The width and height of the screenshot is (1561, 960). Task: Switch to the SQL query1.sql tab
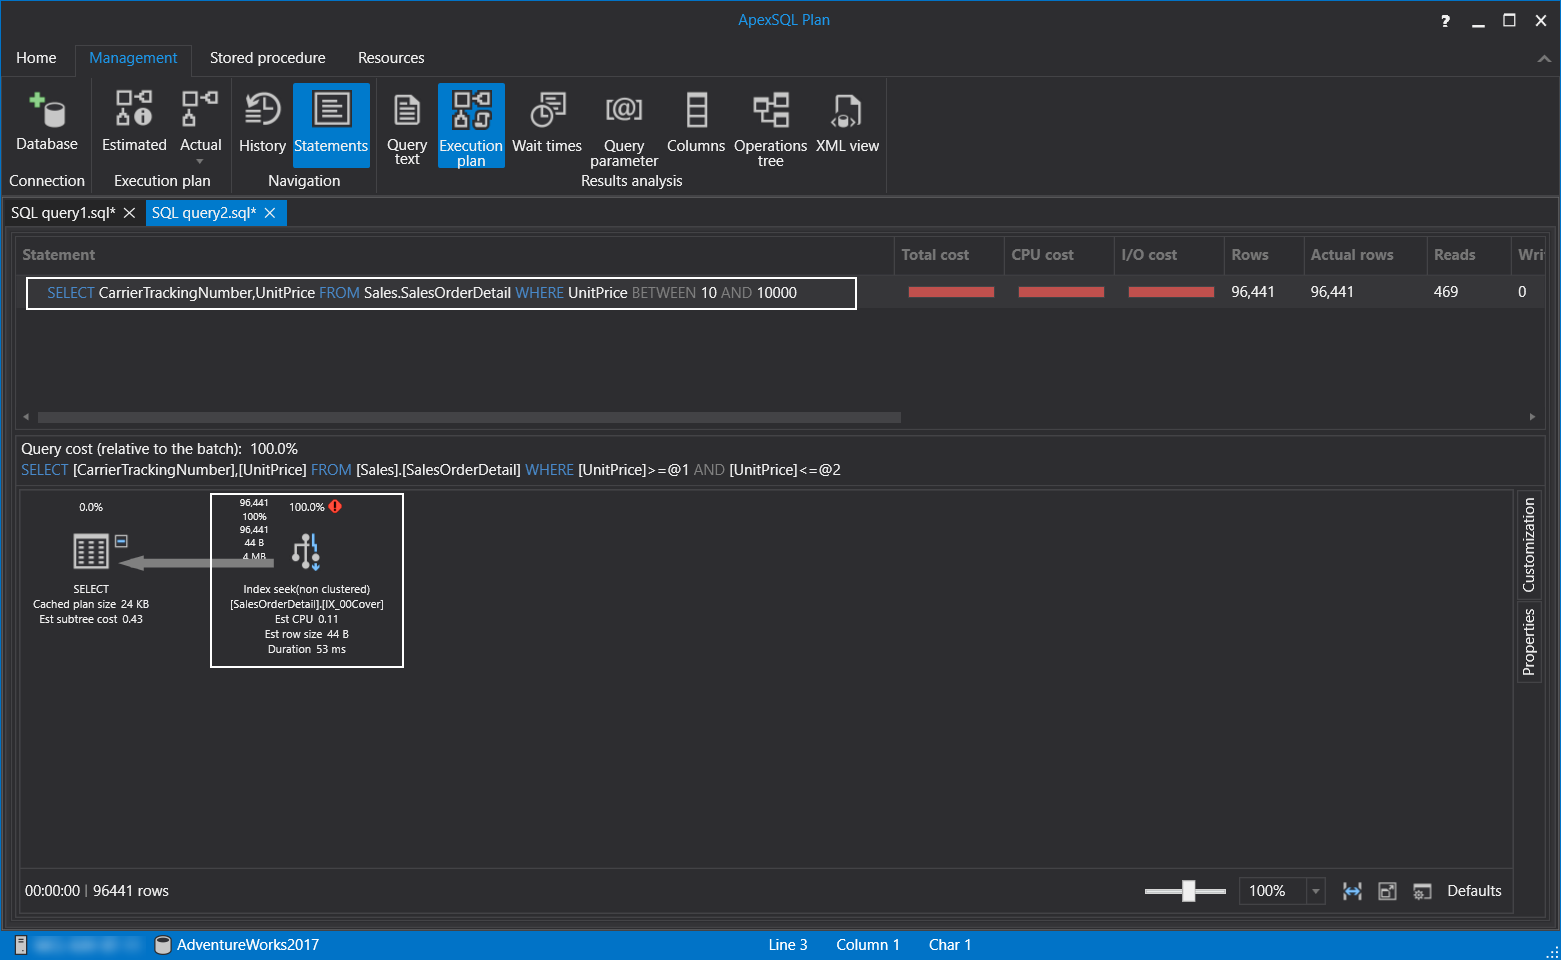coord(63,213)
